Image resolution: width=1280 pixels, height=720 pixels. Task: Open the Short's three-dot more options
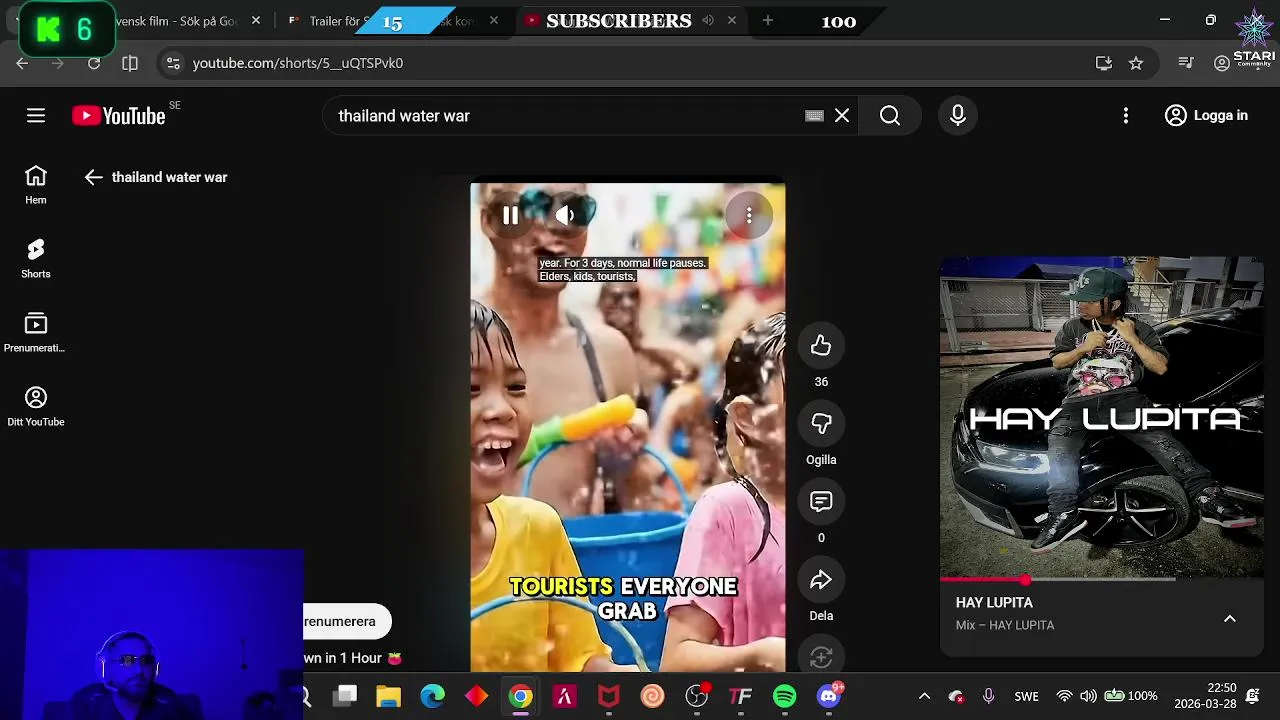click(x=749, y=216)
